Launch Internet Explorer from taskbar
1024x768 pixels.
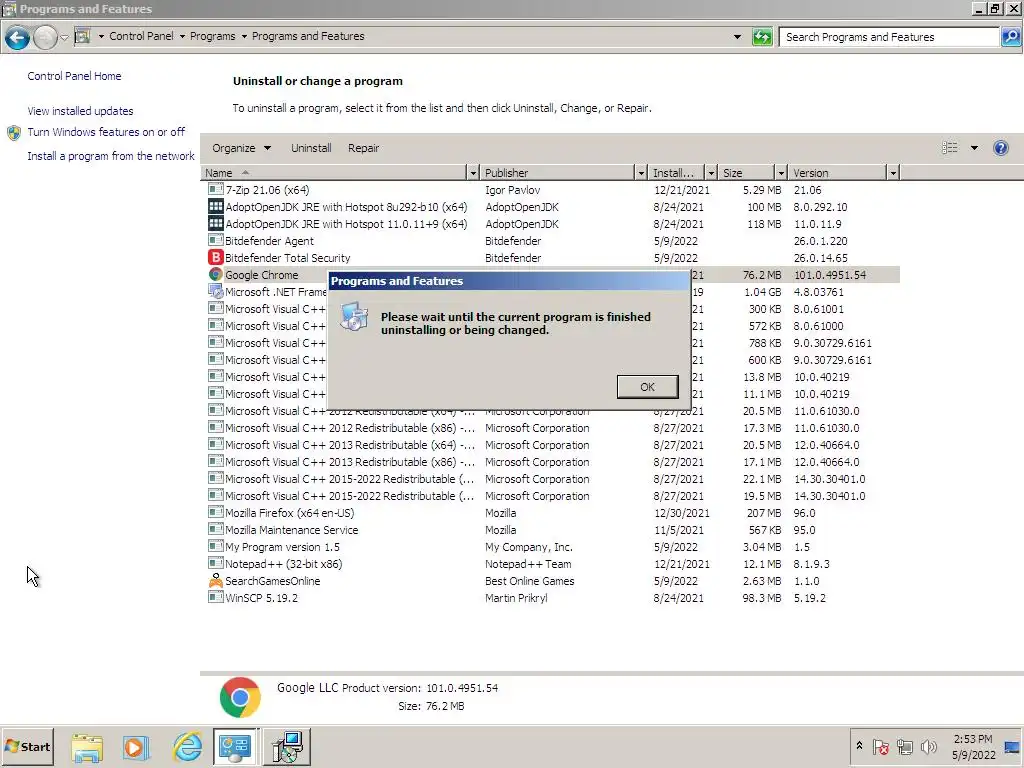187,746
